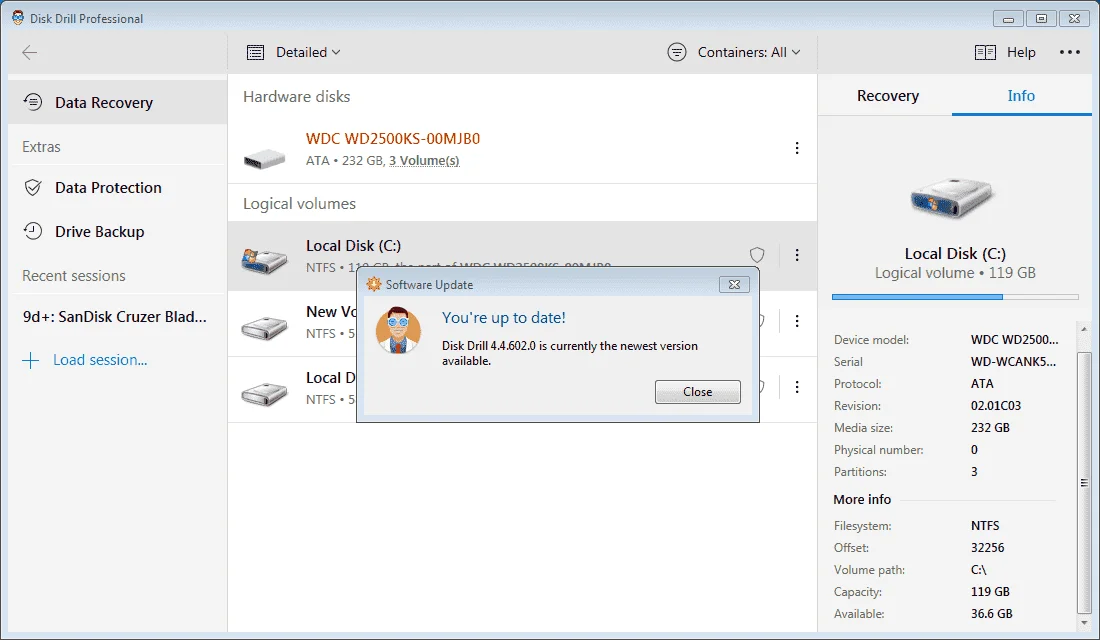This screenshot has width=1100, height=640.
Task: Expand the 3 Volume(s) link
Action: (x=424, y=161)
